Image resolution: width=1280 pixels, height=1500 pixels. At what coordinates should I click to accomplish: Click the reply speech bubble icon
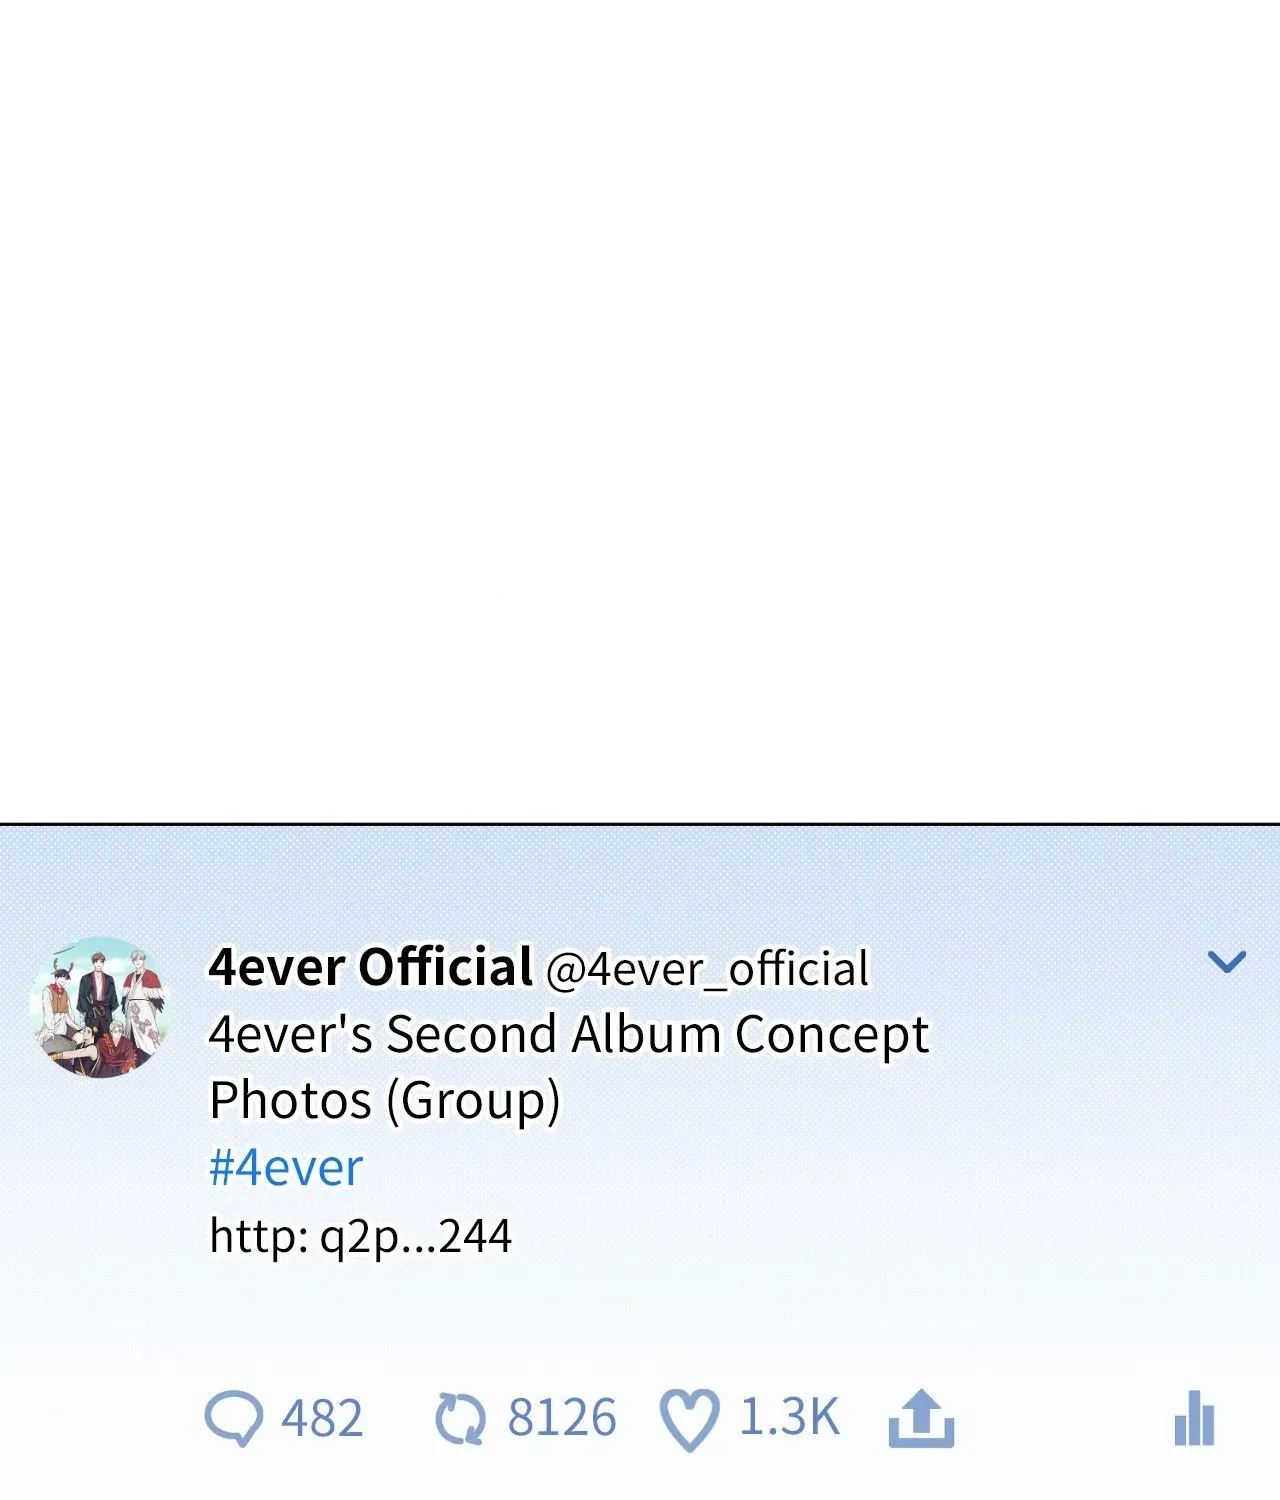point(234,1418)
